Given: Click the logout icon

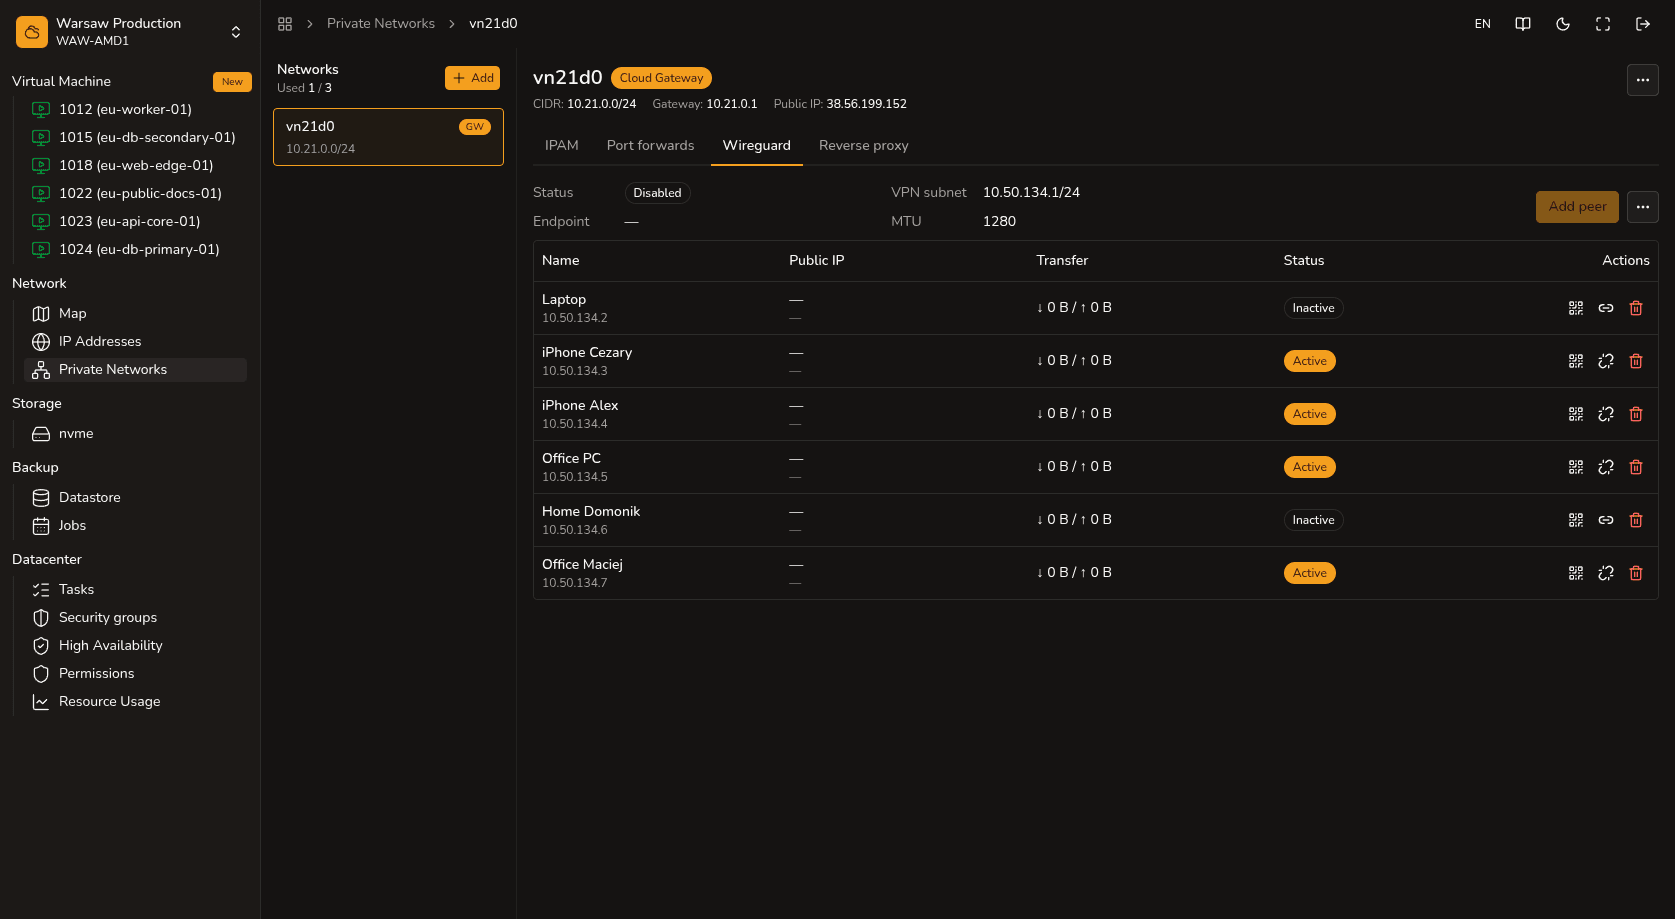Looking at the screenshot, I should coord(1643,24).
